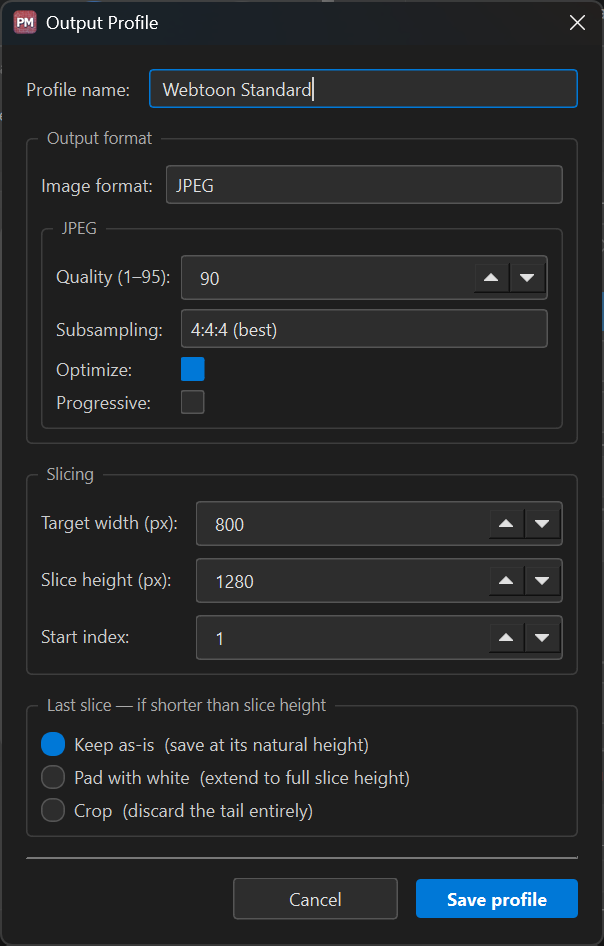The height and width of the screenshot is (946, 604).
Task: Open the Subsampling dropdown
Action: point(364,329)
